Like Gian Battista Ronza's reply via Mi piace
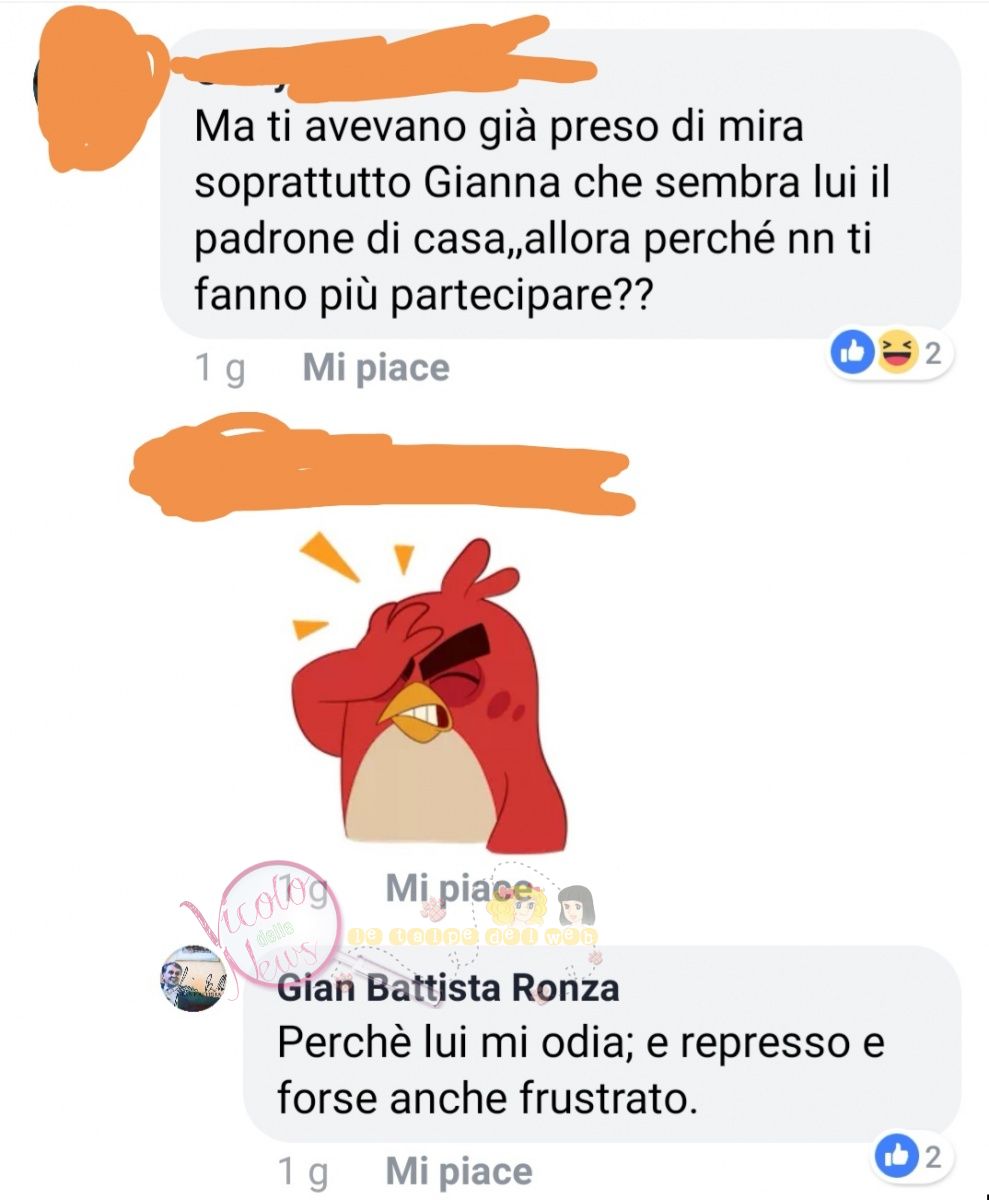Image resolution: width=989 pixels, height=1200 pixels. [x=459, y=1171]
